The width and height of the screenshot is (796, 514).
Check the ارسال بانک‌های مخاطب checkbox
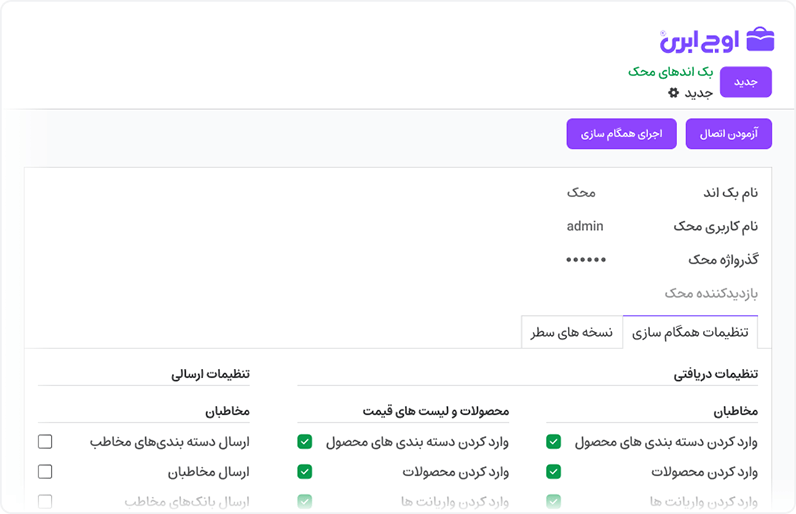[45, 500]
